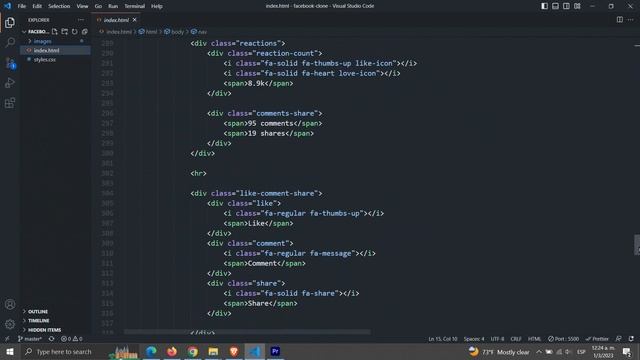Click the body breadcrumb item
This screenshot has height=360, width=640.
[x=174, y=31]
